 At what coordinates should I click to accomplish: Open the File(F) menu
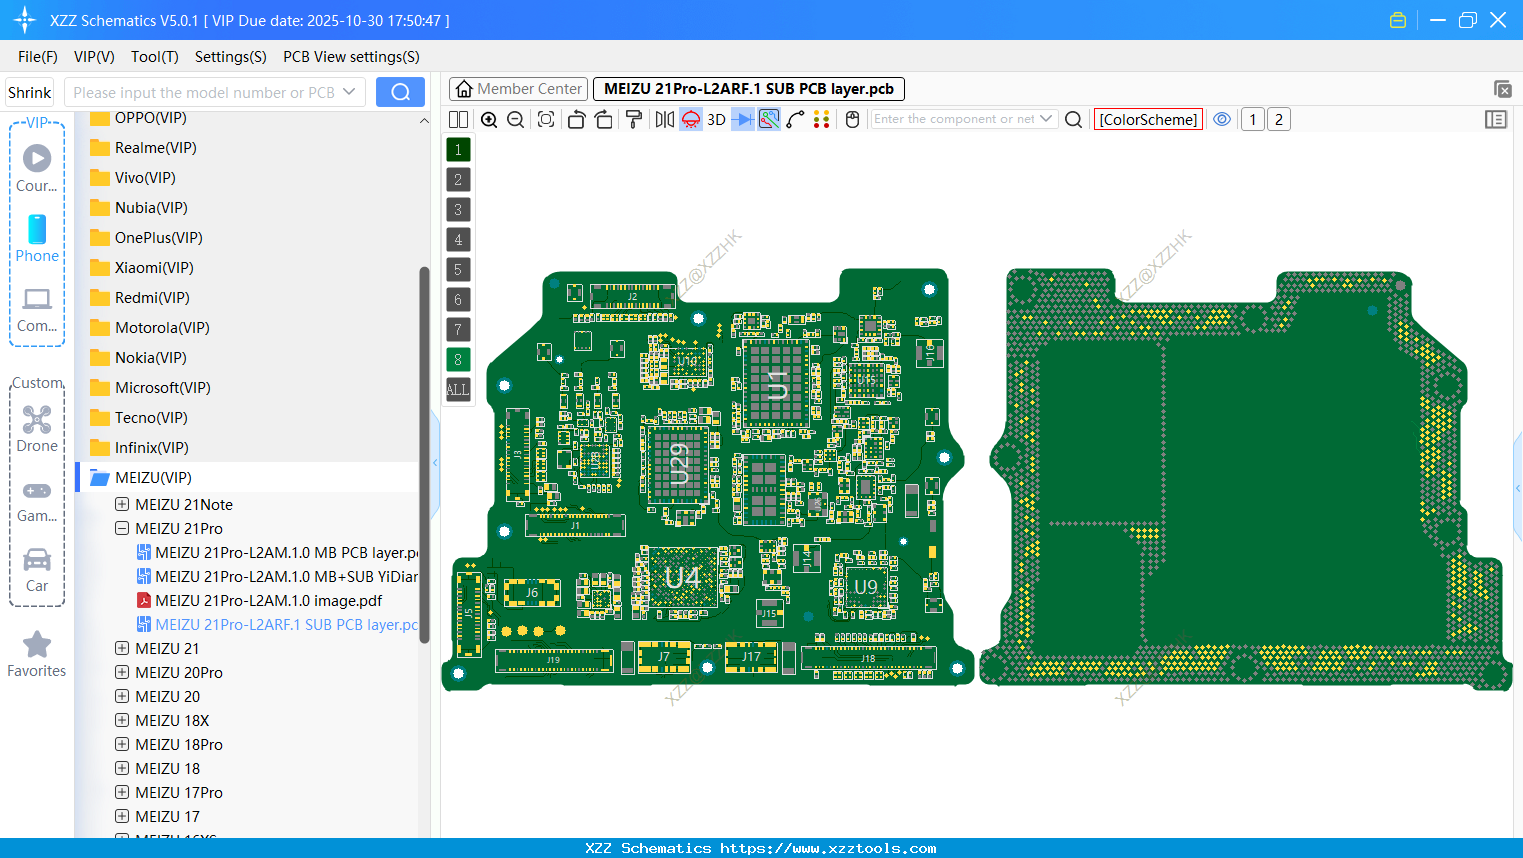tap(37, 57)
